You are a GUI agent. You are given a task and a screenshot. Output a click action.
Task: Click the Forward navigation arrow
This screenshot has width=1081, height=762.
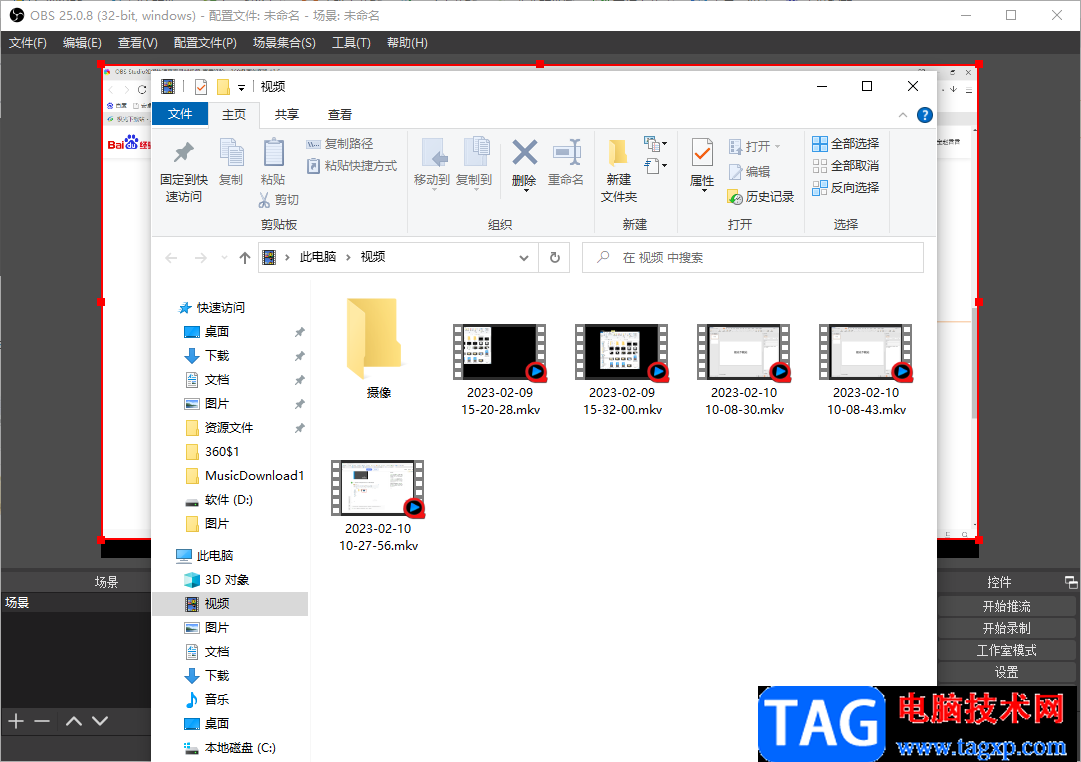(x=201, y=258)
